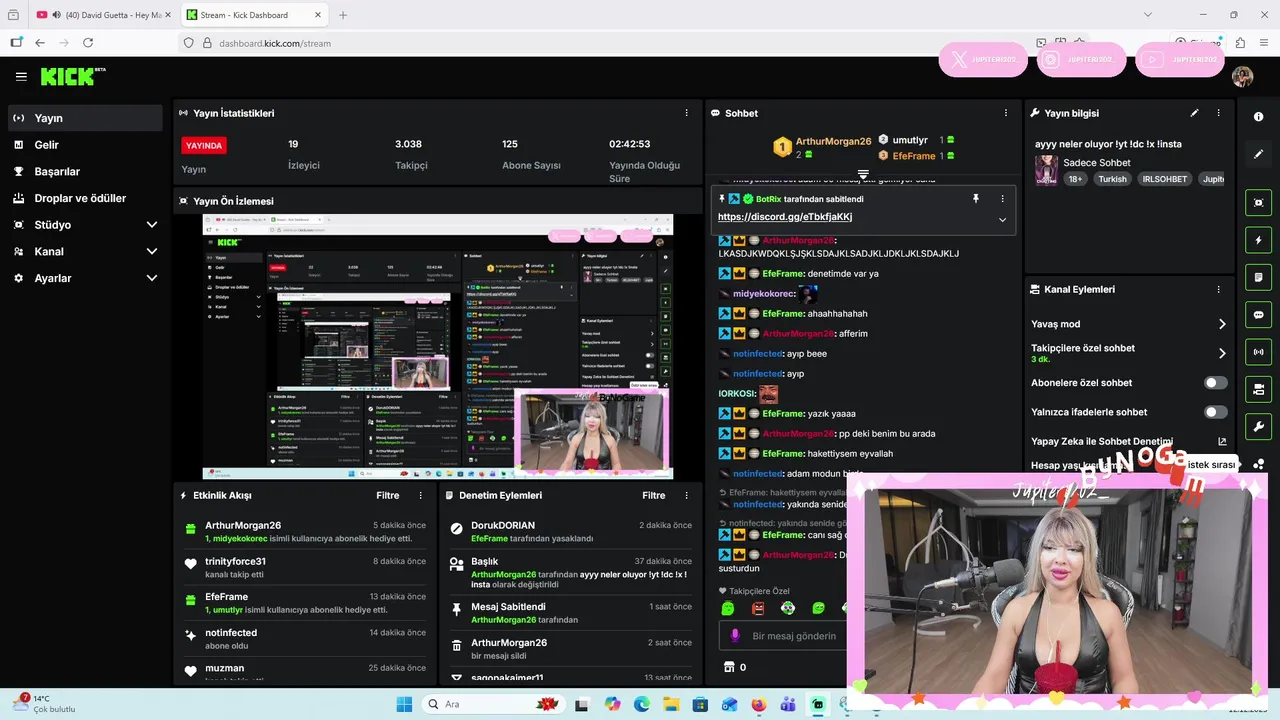Open Firefox from the taskbar
1280x720 pixels.
(x=758, y=704)
